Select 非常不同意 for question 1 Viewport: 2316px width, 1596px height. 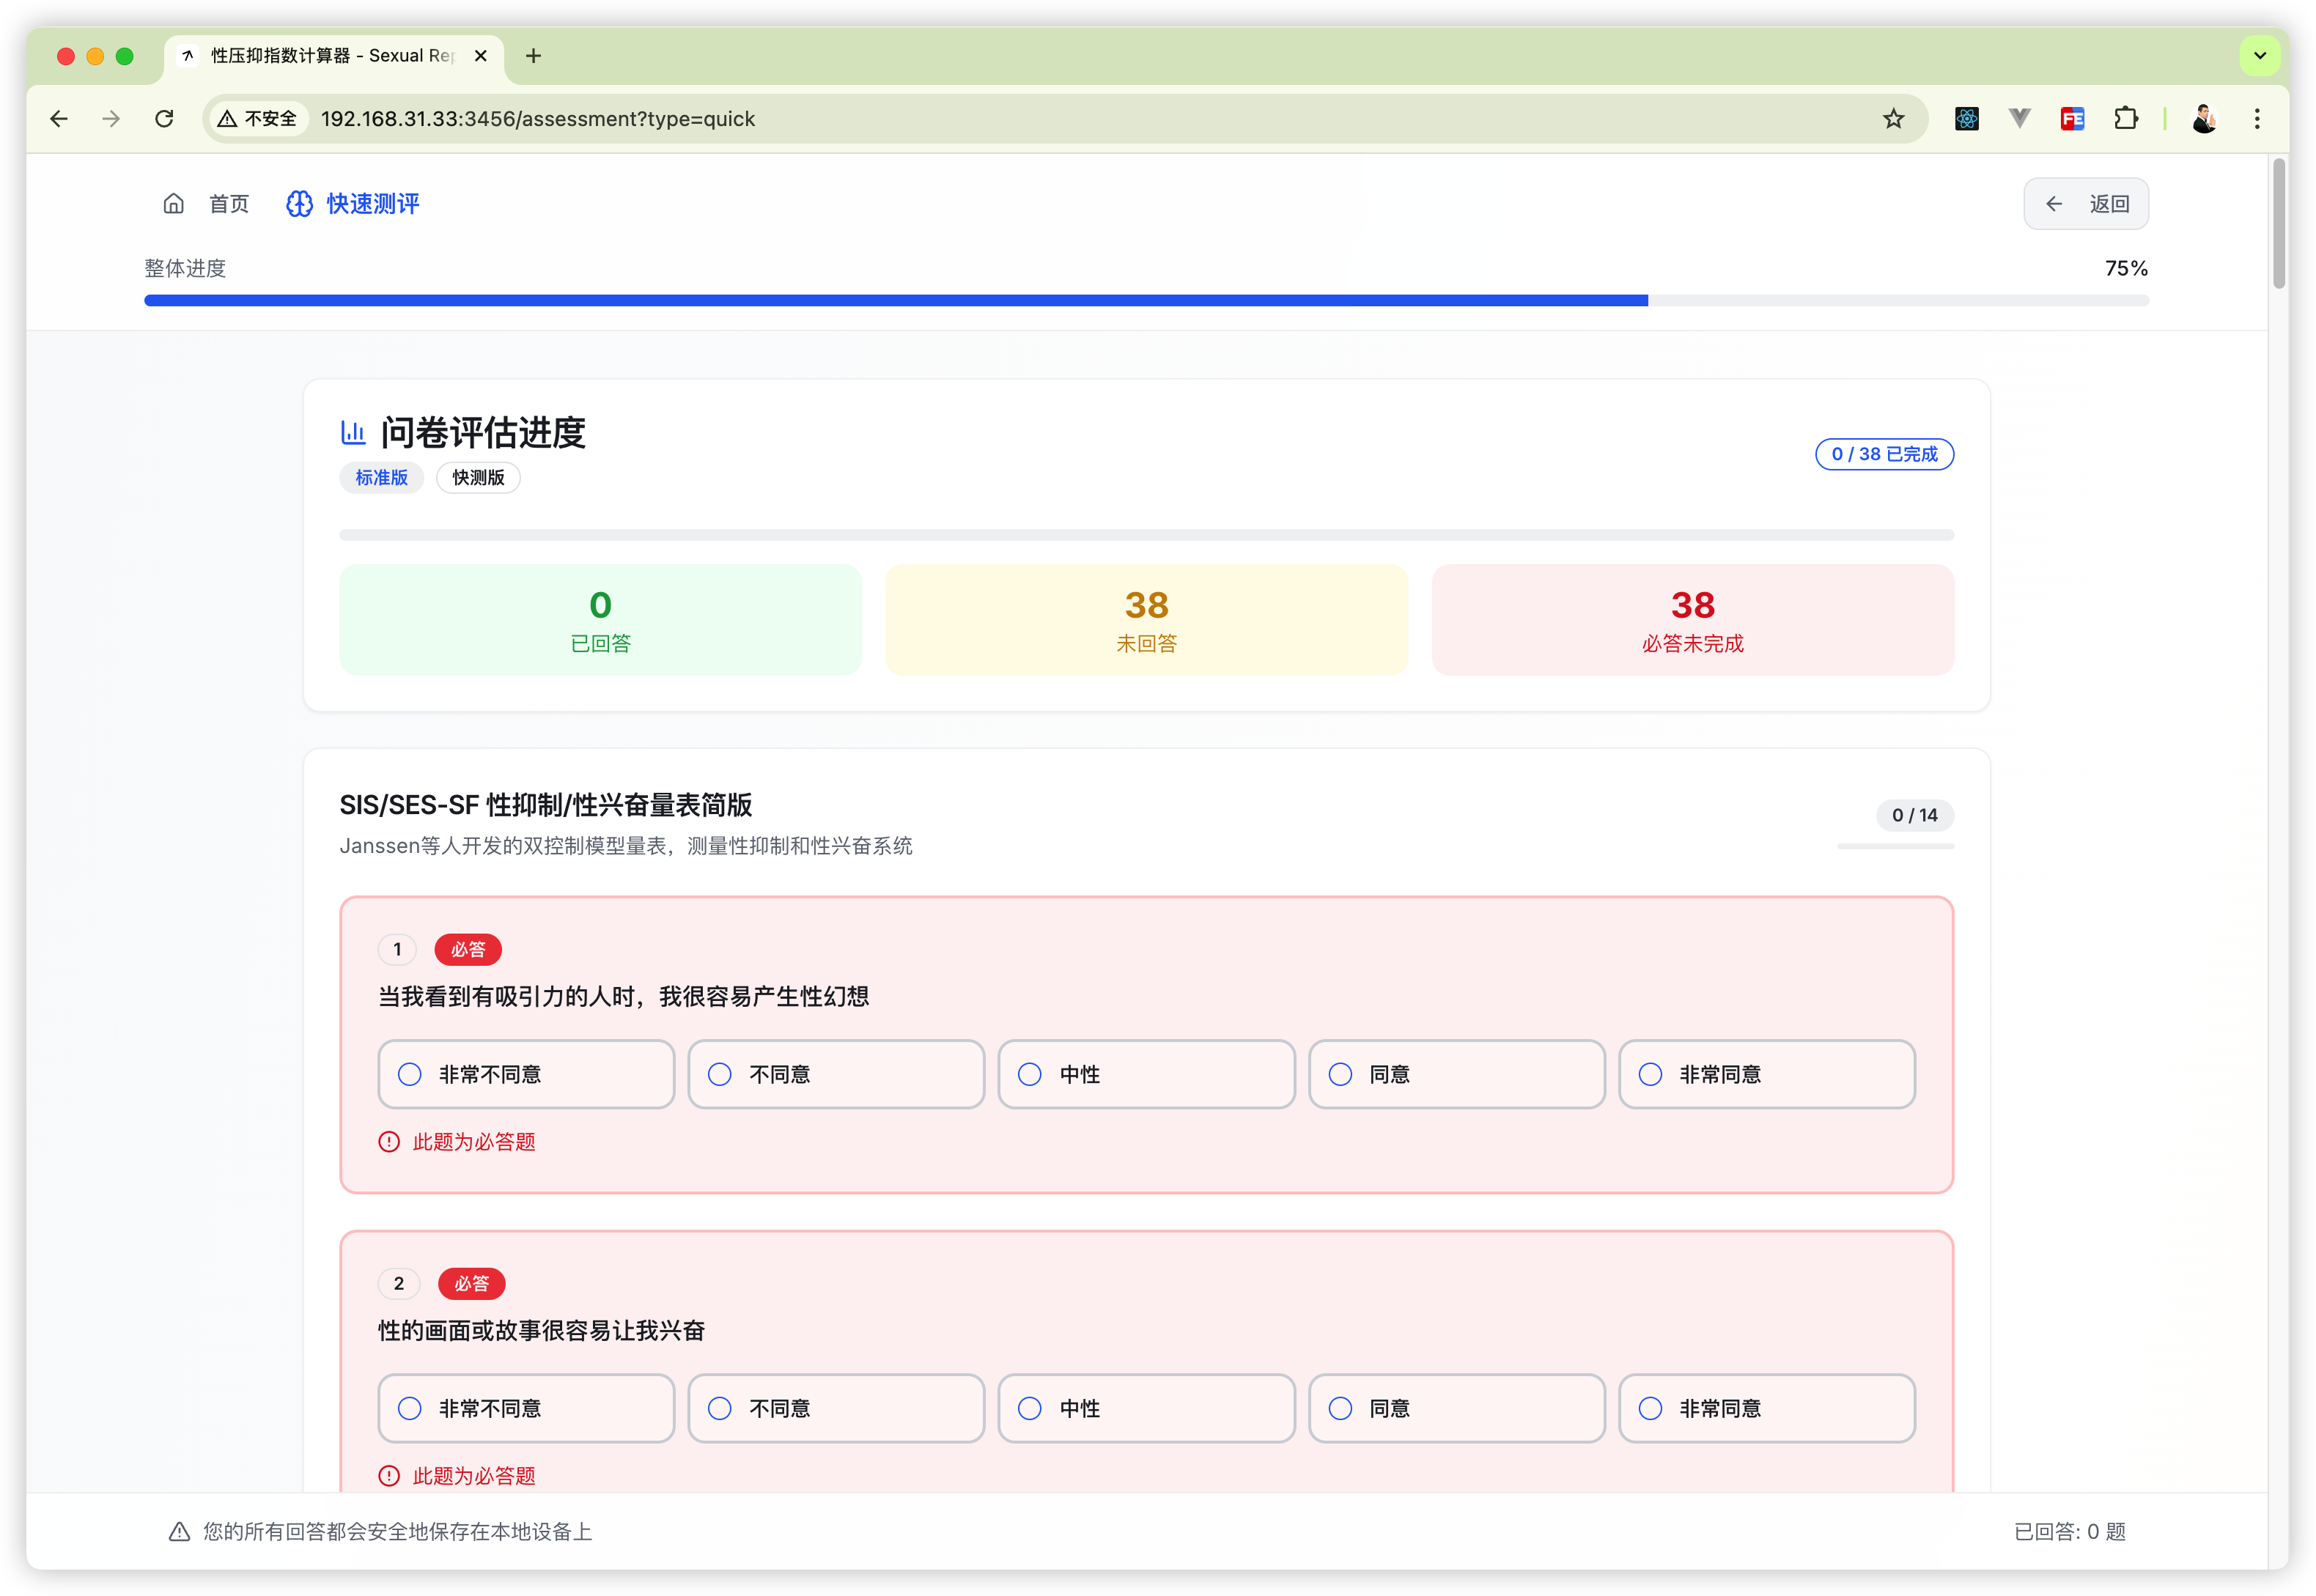(x=526, y=1074)
